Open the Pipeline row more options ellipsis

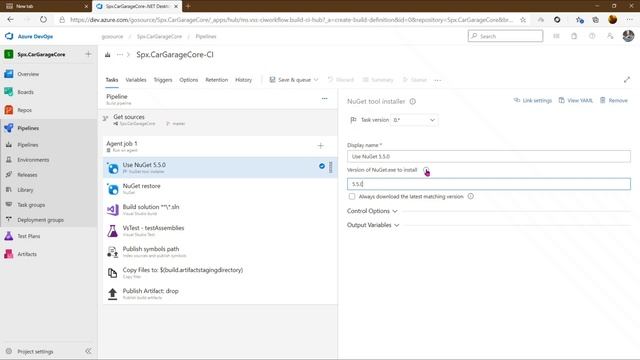[x=324, y=98]
